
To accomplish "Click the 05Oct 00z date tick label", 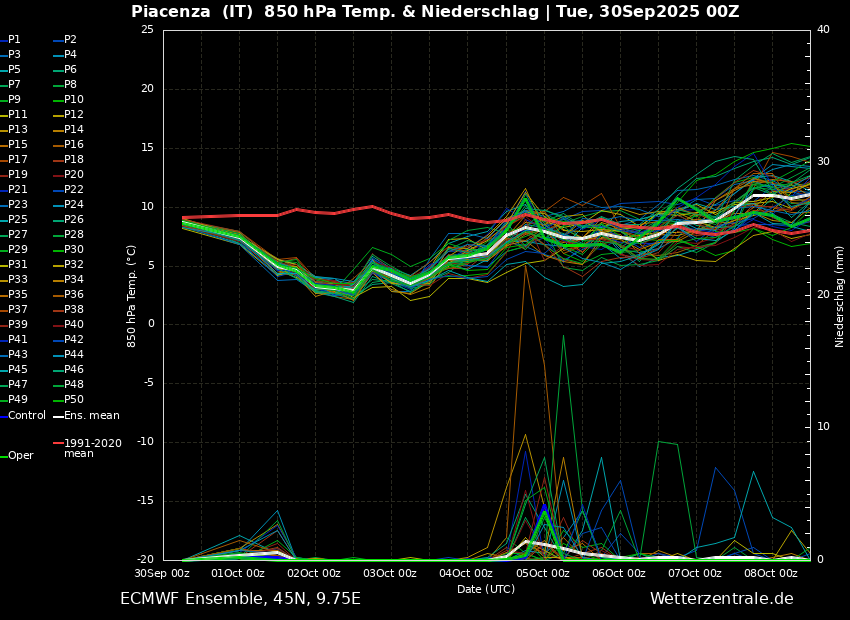I will coord(542,573).
